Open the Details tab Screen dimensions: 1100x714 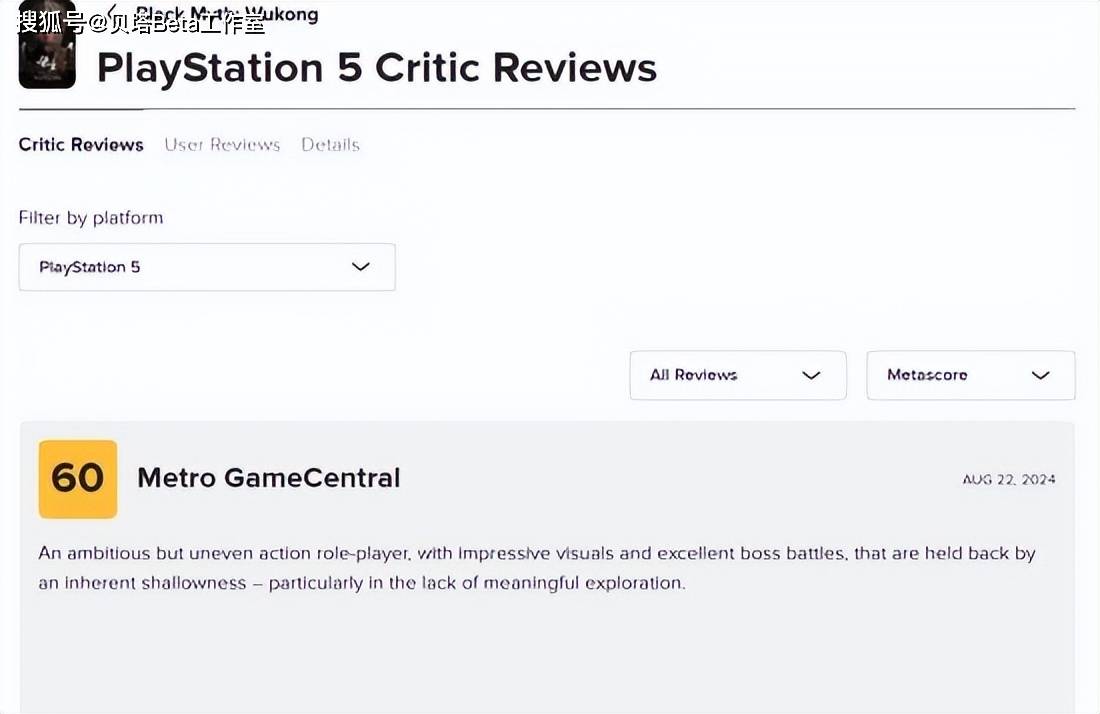330,145
